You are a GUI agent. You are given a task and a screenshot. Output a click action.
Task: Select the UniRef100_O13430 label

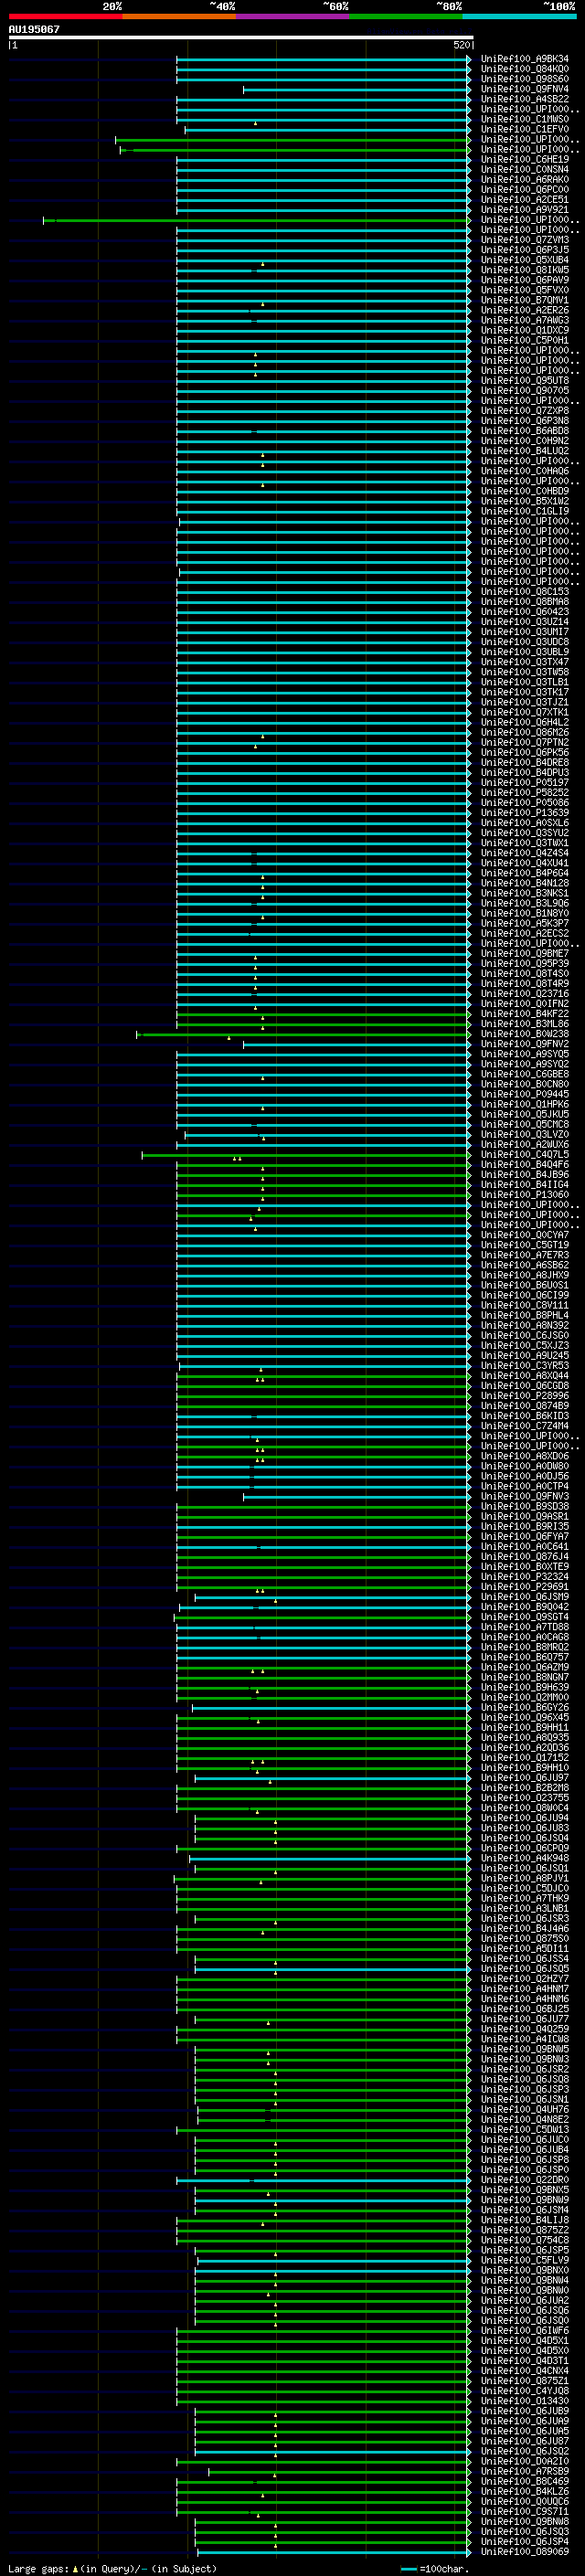[x=525, y=2400]
